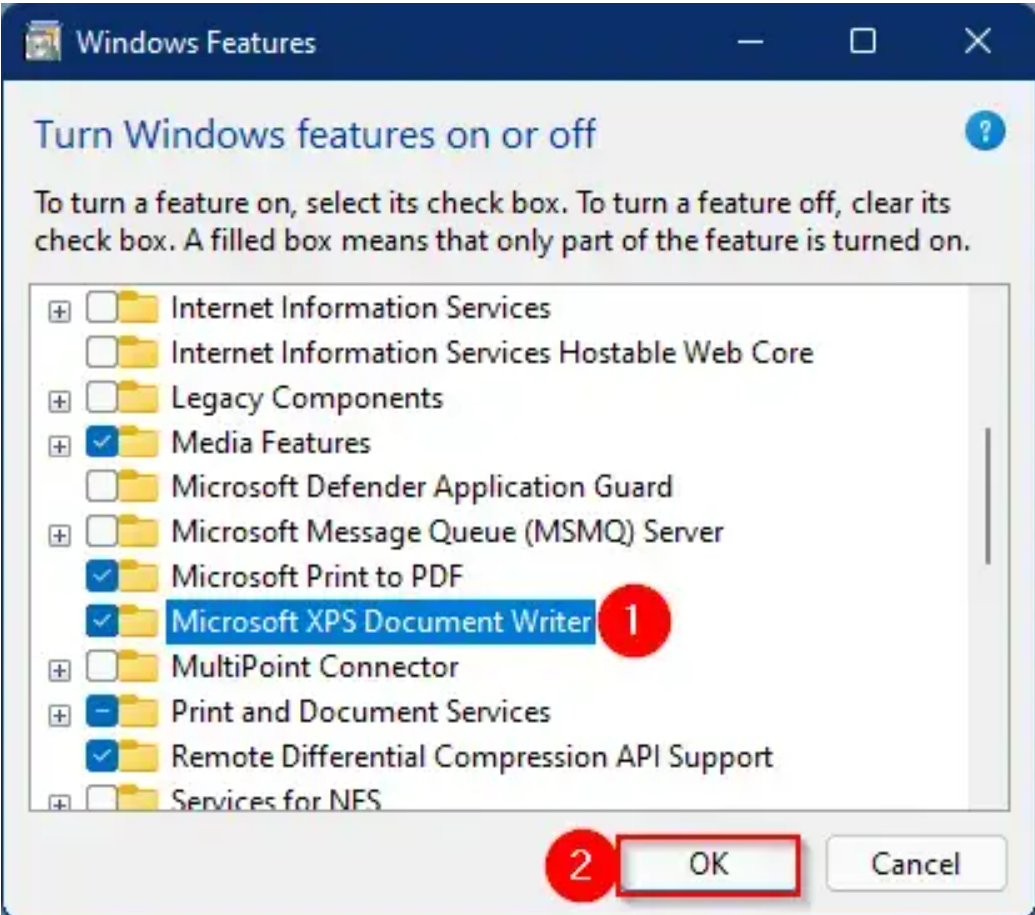Uncheck Microsoft Print to PDF checkbox
Image resolution: width=1035 pixels, height=915 pixels.
(102, 576)
